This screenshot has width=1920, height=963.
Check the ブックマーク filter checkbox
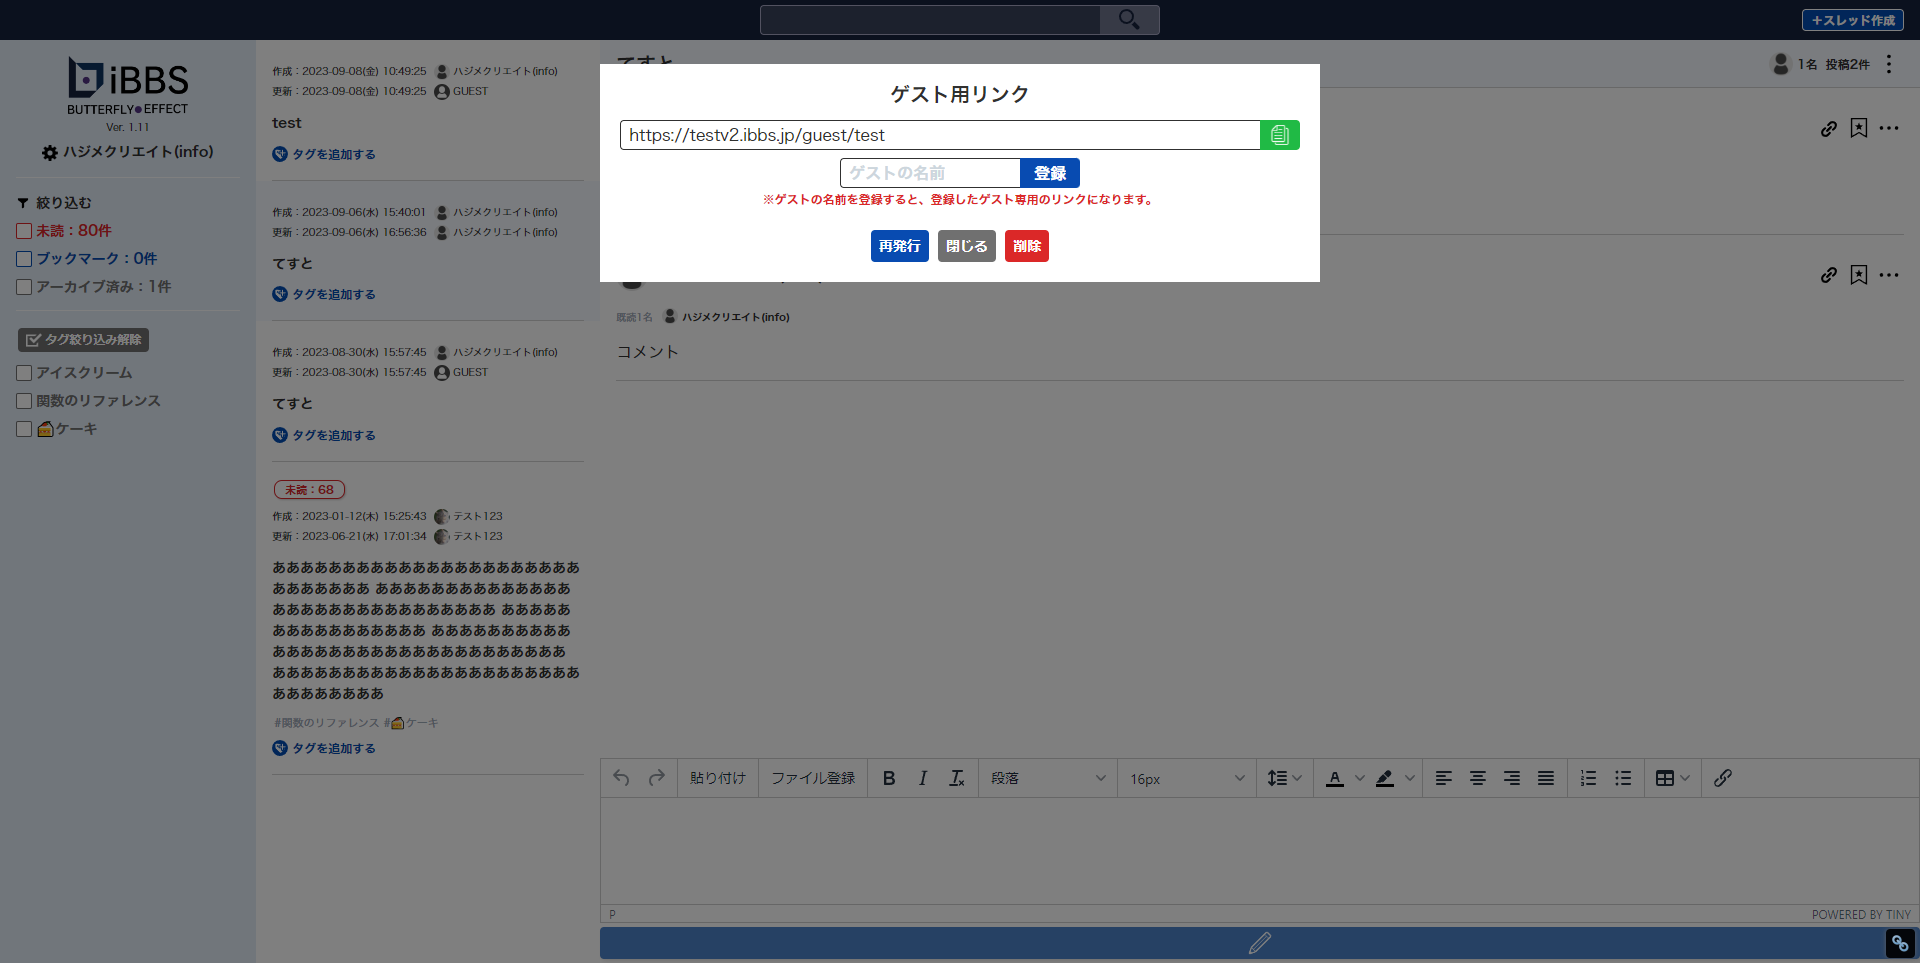coord(24,259)
